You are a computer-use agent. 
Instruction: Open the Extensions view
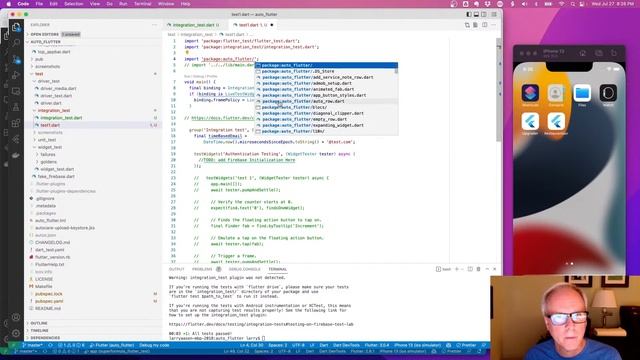(16, 123)
